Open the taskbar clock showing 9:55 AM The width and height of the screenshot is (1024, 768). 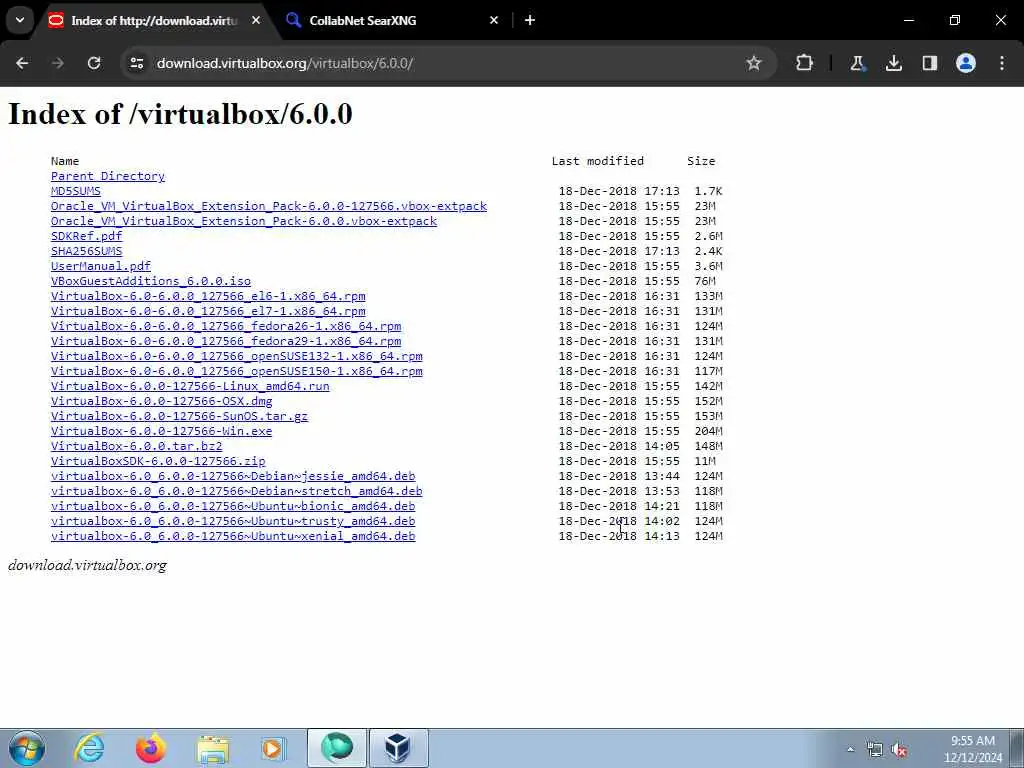click(x=972, y=749)
